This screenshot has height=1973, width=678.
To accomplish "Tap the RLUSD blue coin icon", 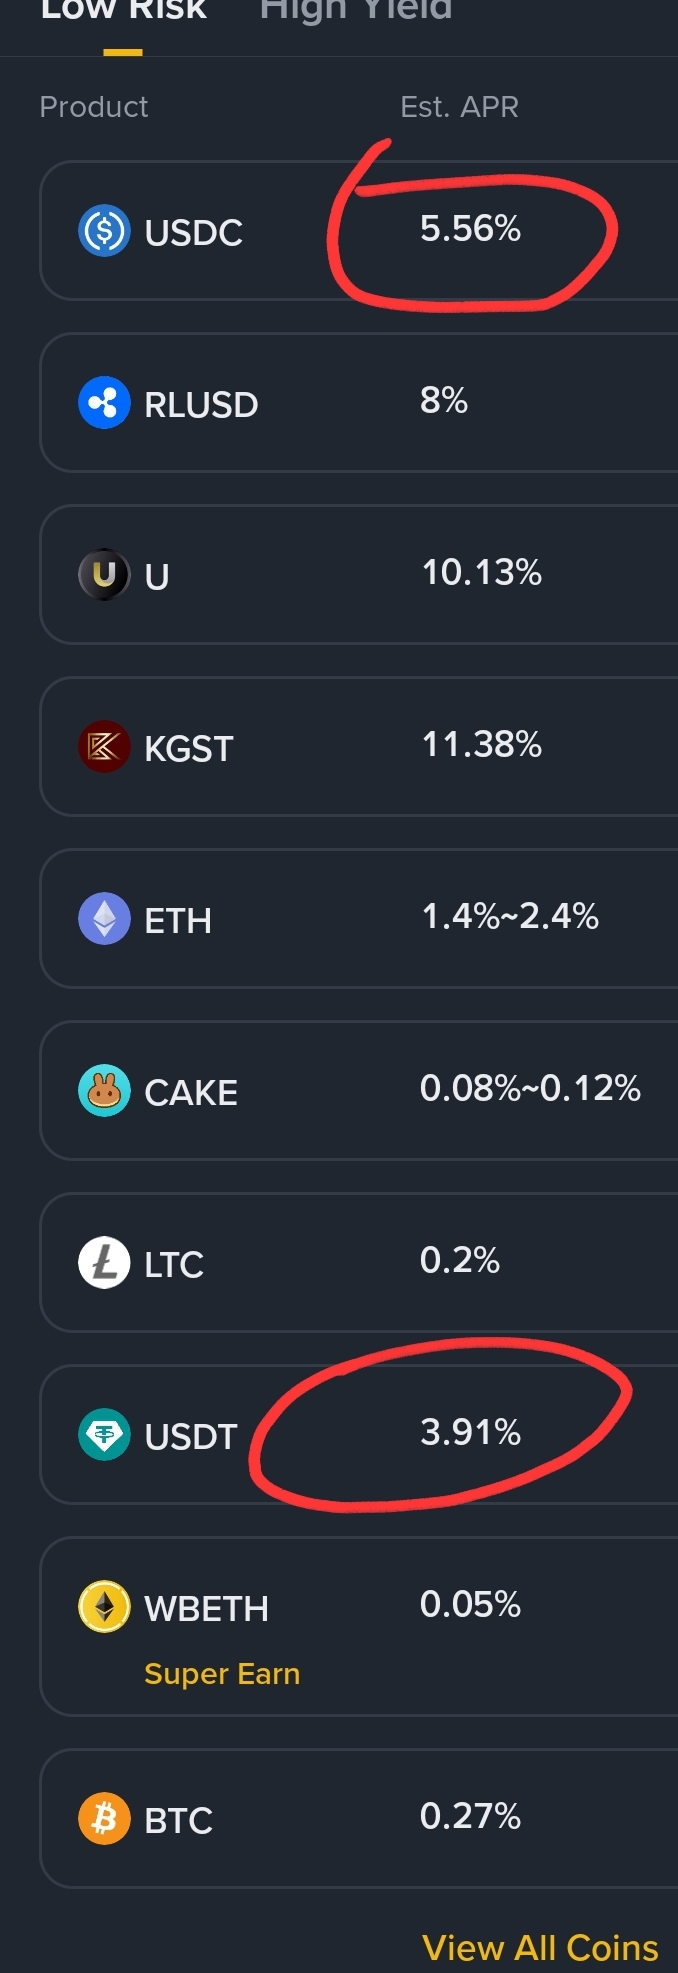I will tap(104, 402).
